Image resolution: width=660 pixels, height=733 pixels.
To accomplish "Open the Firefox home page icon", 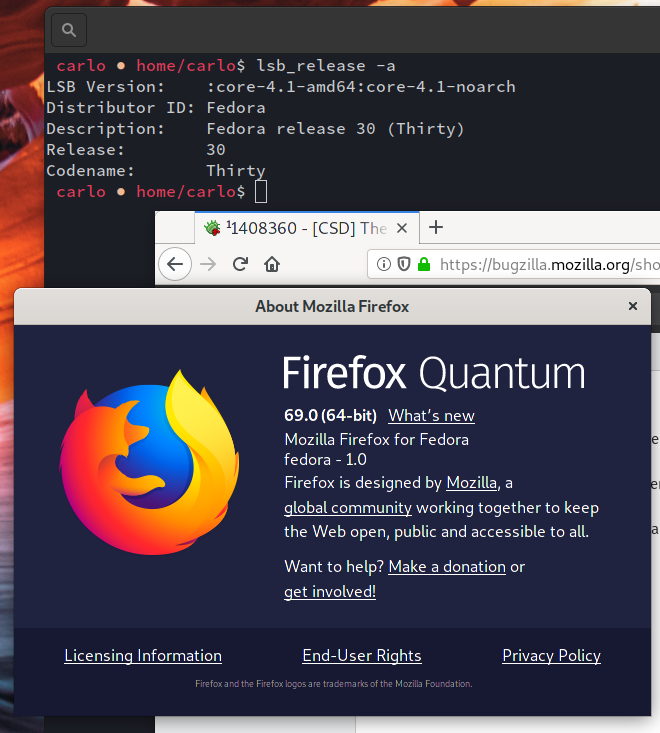I will click(272, 264).
